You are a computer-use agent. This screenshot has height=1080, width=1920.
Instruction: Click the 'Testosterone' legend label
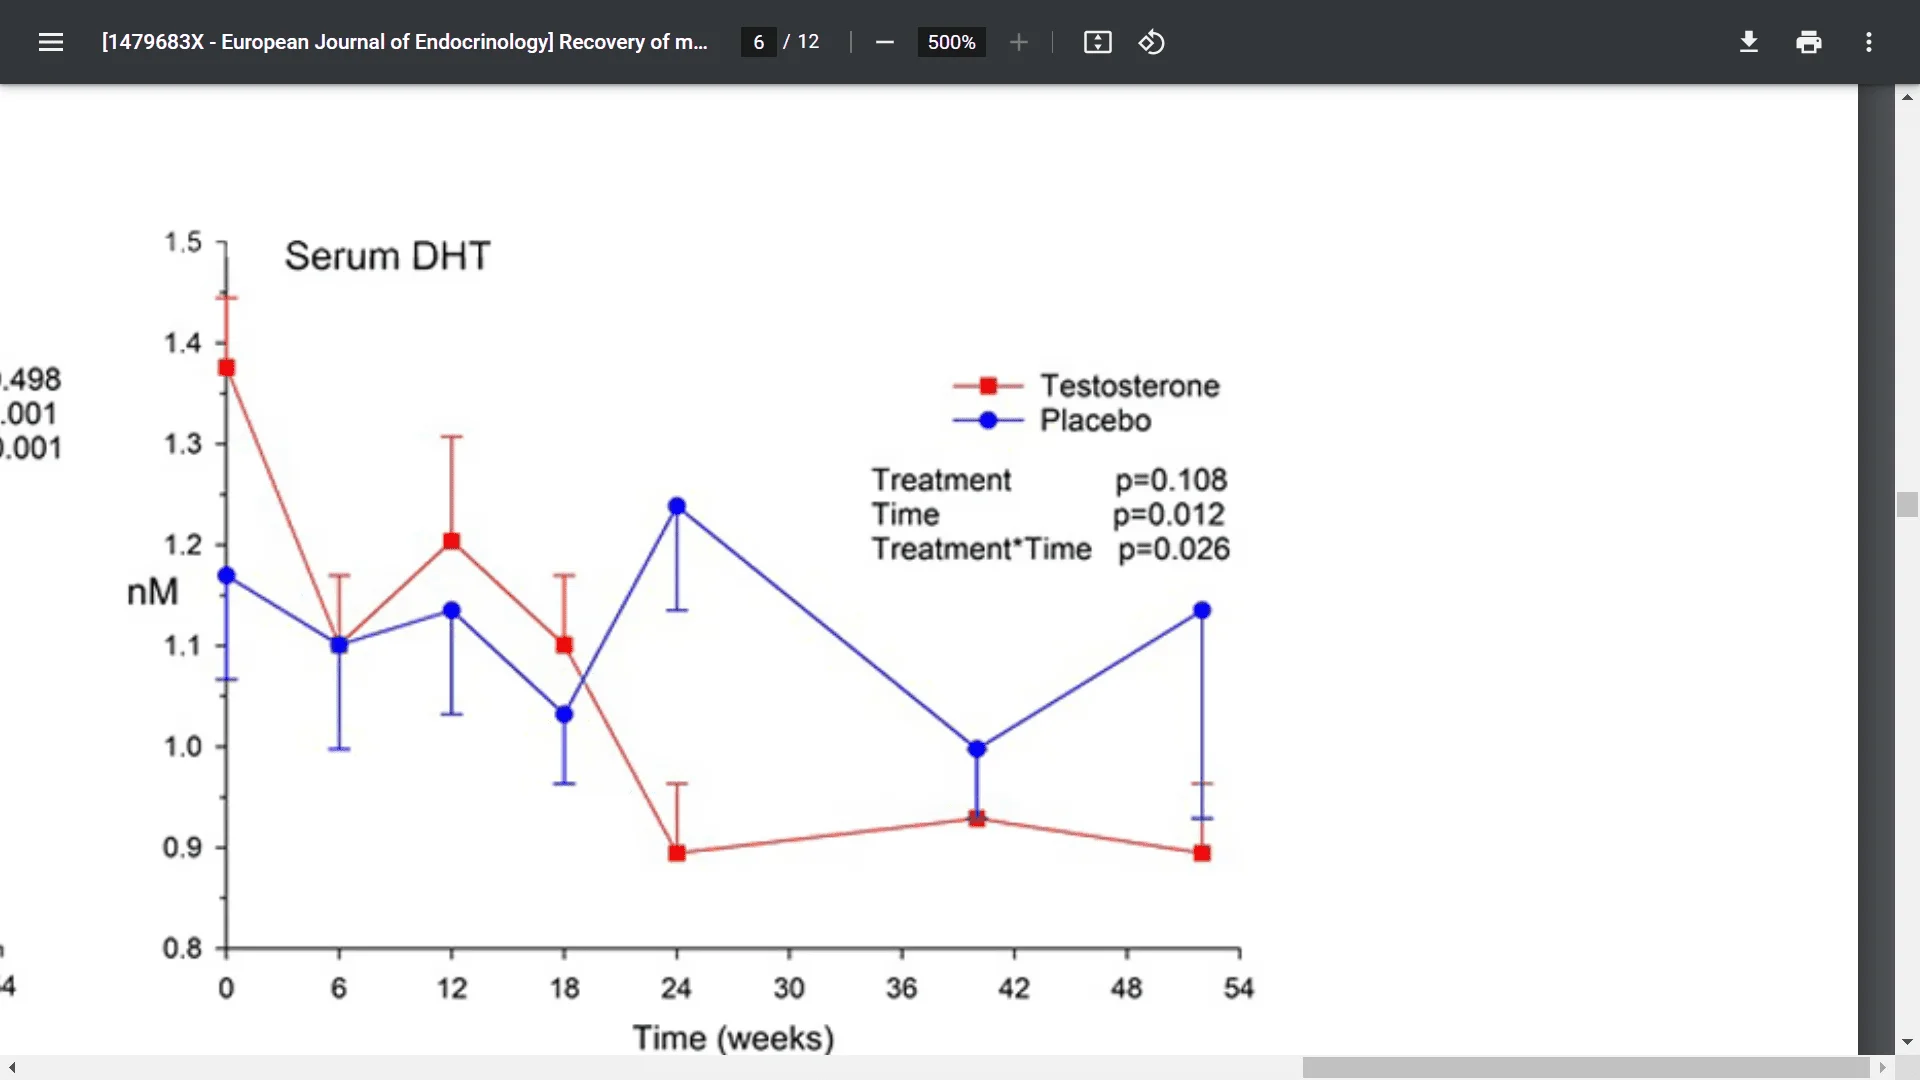click(x=1130, y=386)
